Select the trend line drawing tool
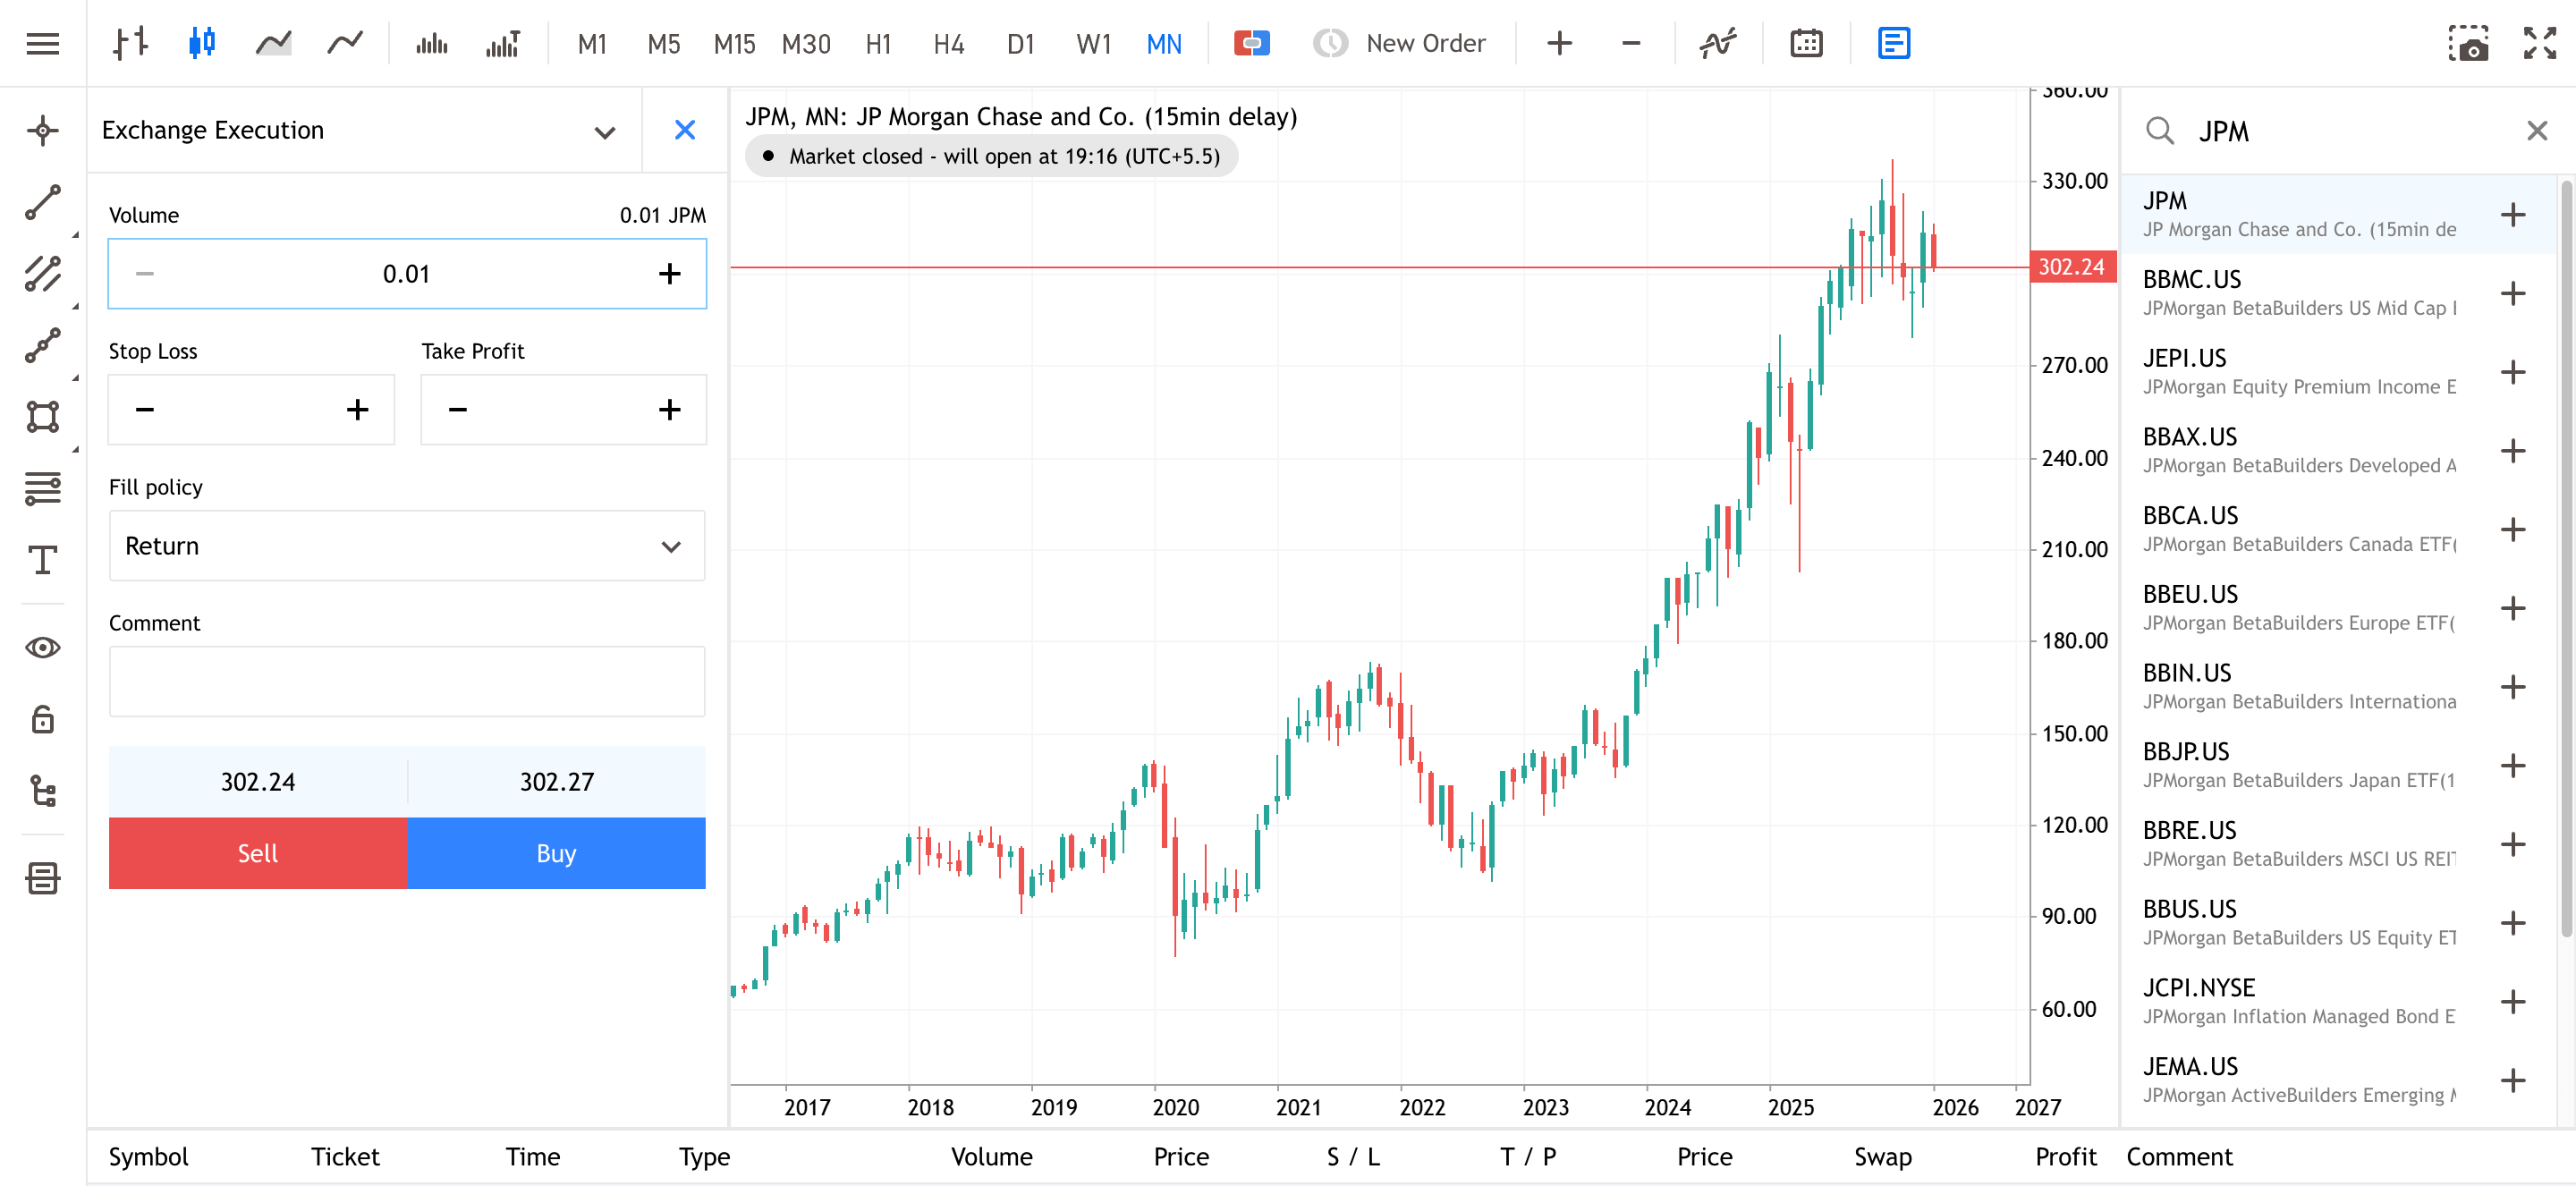The image size is (2576, 1186). pyautogui.click(x=43, y=202)
